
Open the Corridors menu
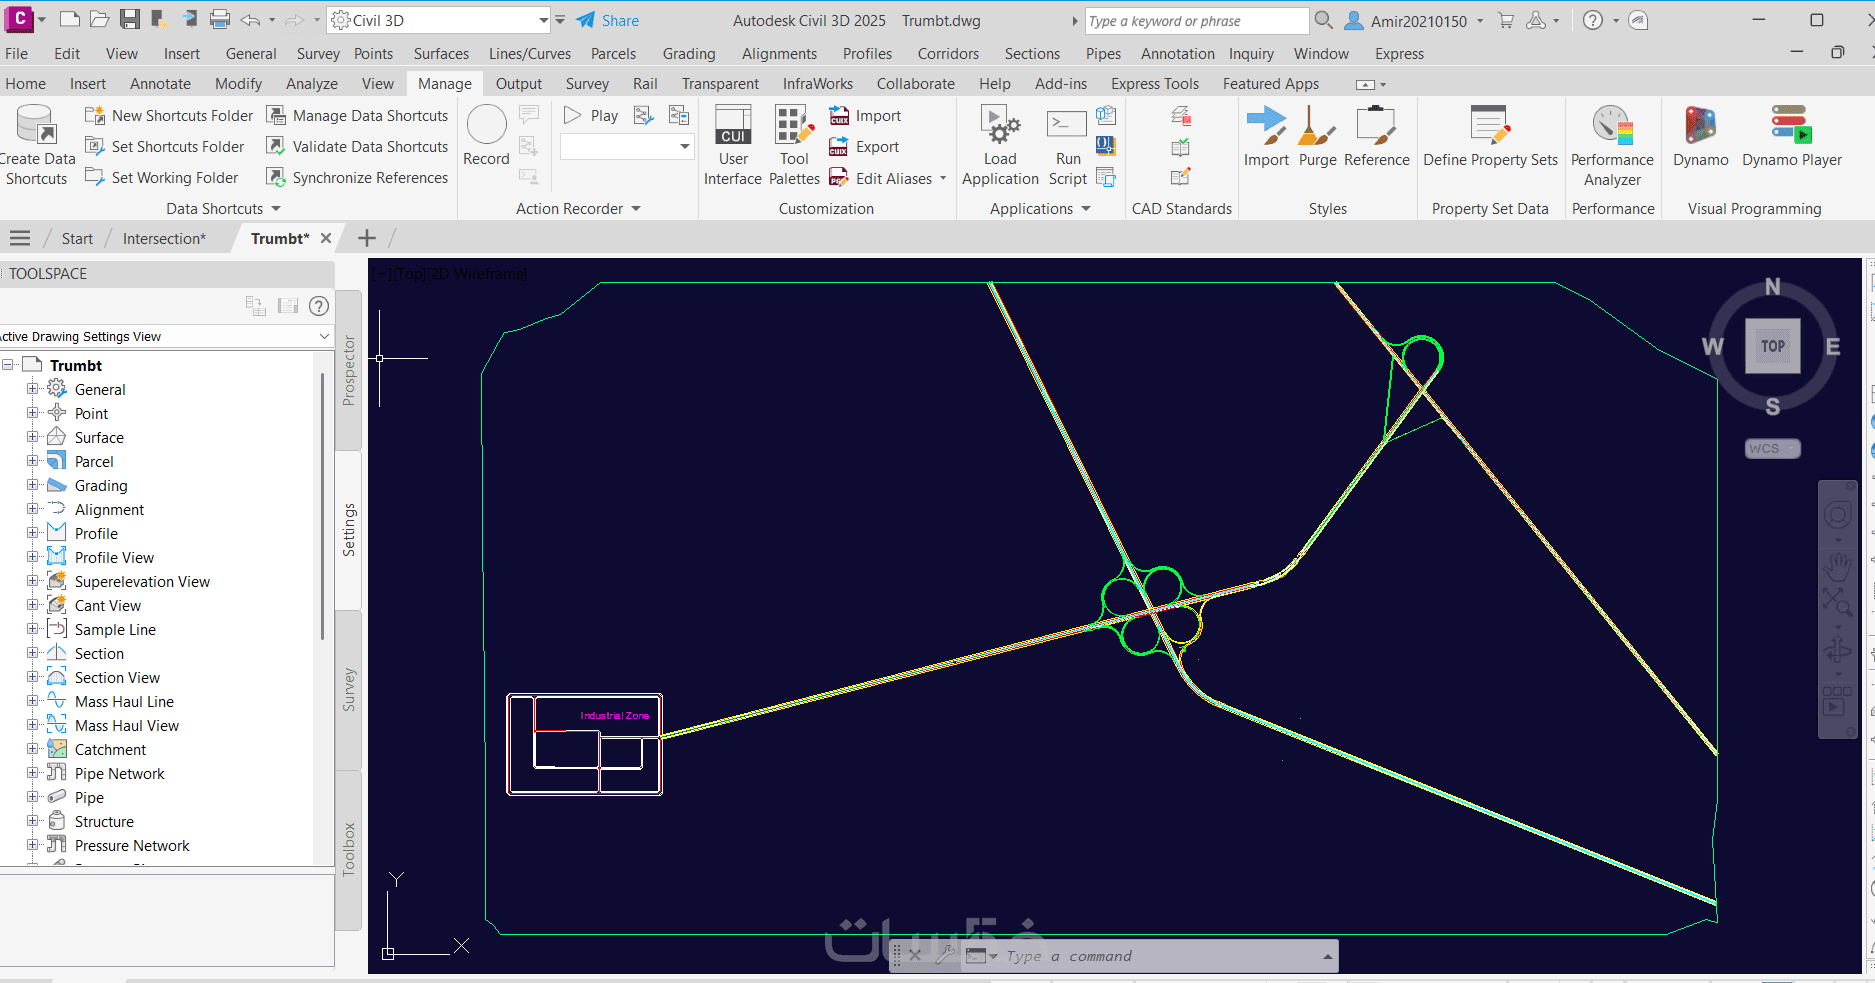(949, 54)
